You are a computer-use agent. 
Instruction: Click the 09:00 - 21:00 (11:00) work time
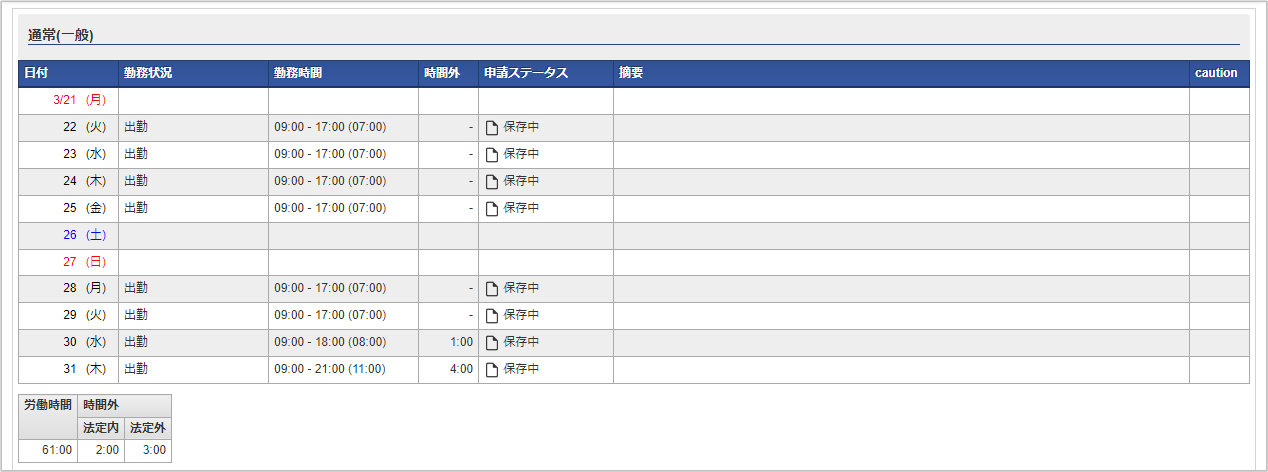(x=330, y=370)
